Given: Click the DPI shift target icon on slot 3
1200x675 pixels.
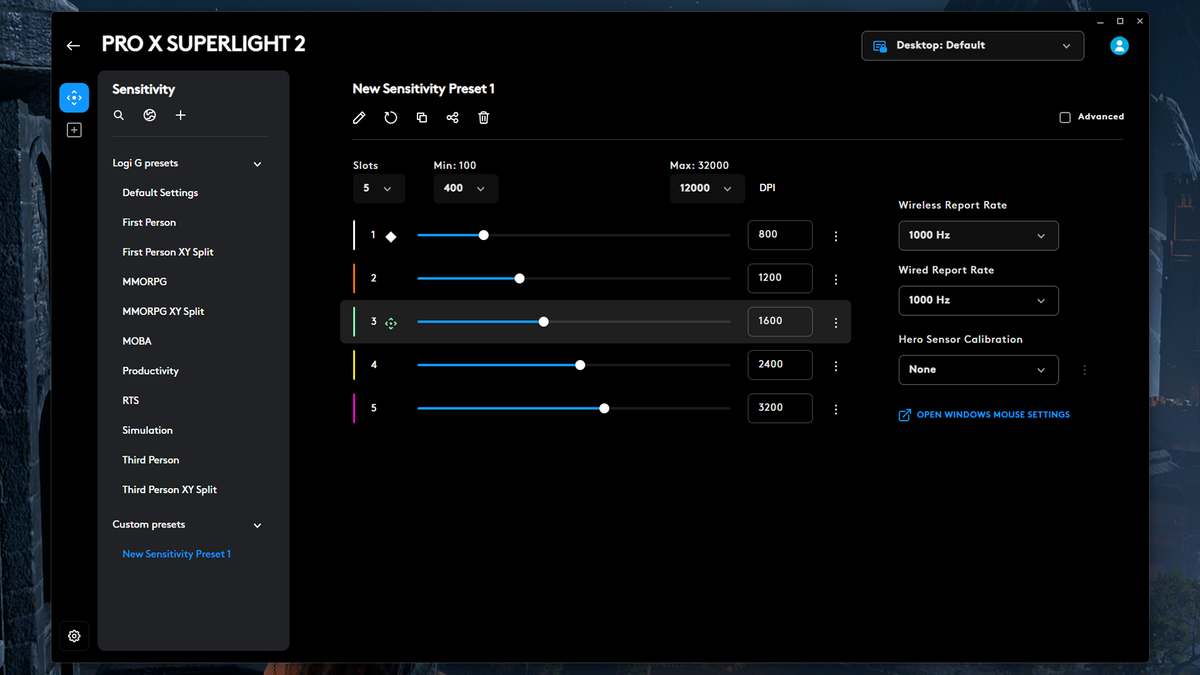Looking at the screenshot, I should coord(391,323).
